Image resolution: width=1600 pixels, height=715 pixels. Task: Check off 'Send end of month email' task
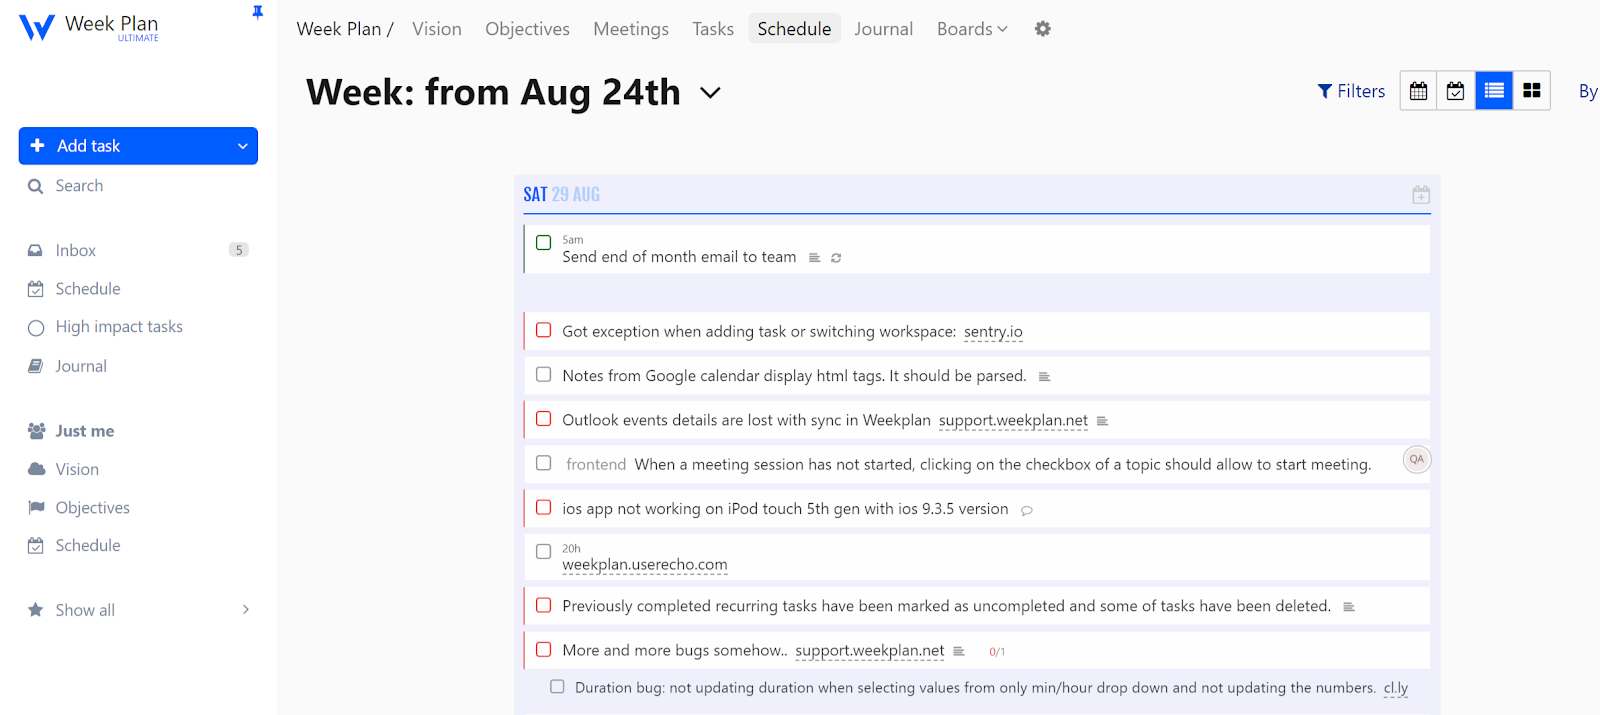544,243
